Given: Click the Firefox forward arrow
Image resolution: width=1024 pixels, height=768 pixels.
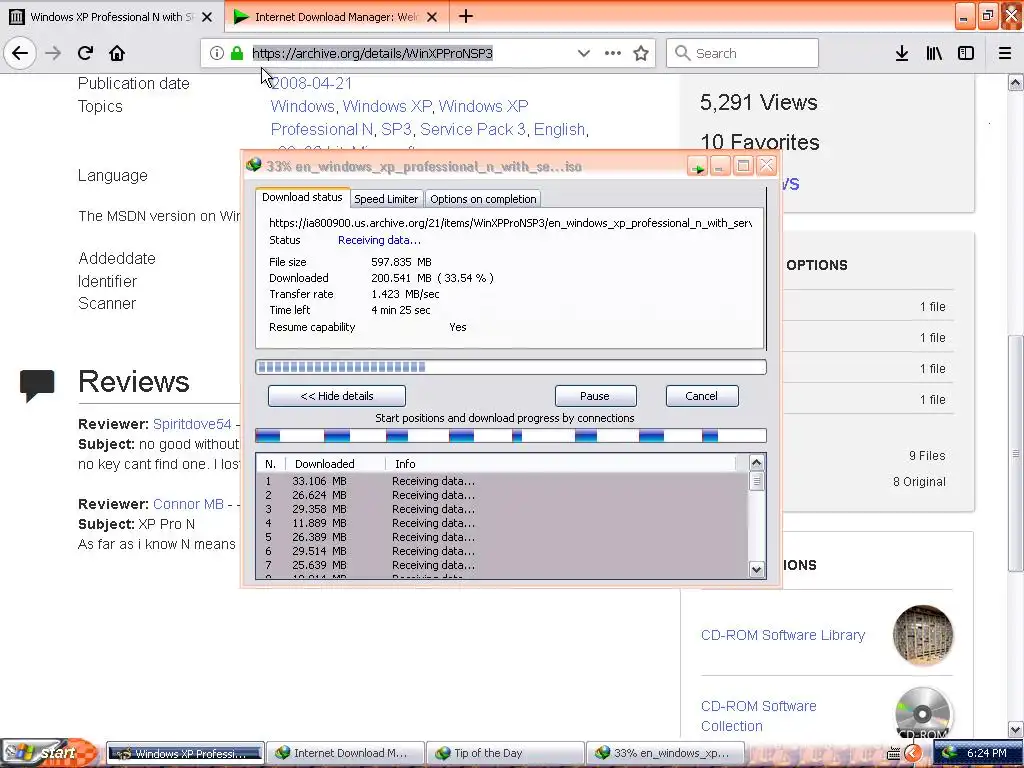Looking at the screenshot, I should [x=53, y=53].
